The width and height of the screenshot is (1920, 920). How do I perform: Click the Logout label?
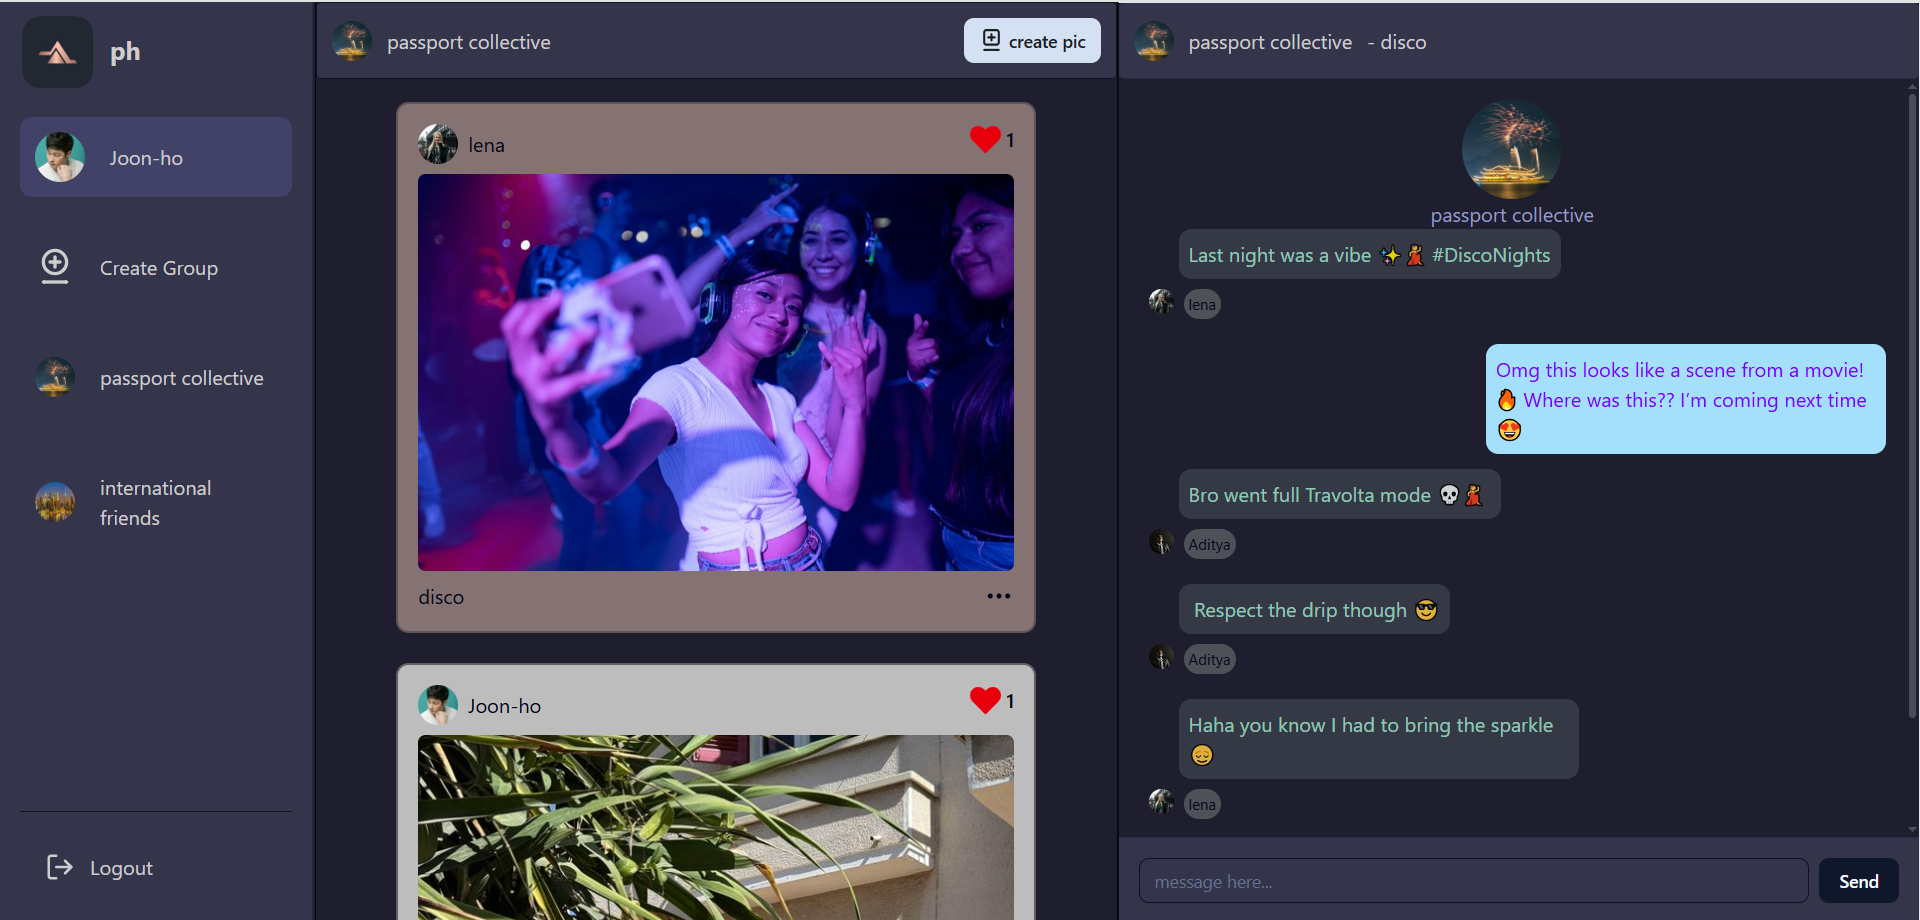pyautogui.click(x=121, y=868)
